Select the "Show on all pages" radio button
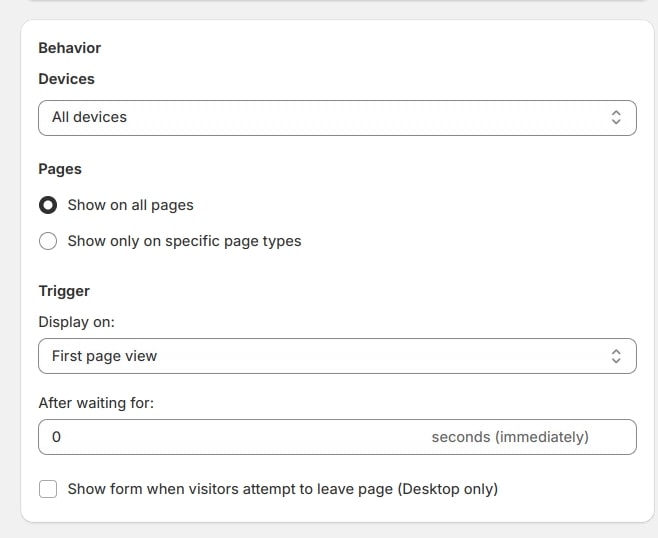This screenshot has width=658, height=538. (47, 205)
